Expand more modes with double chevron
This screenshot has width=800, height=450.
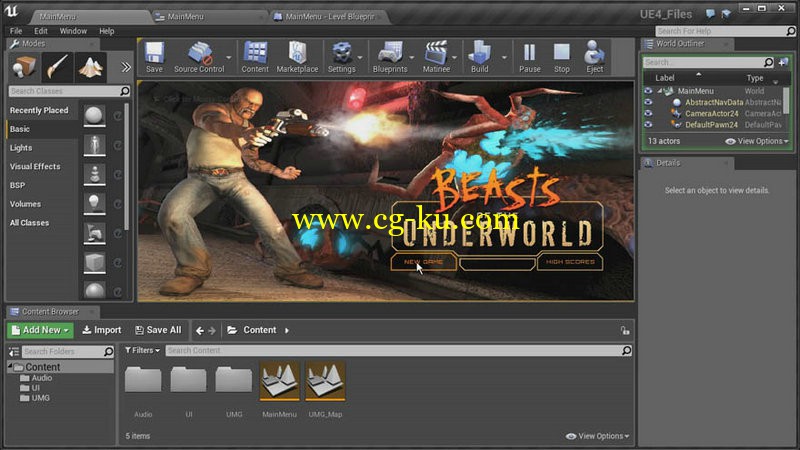click(x=126, y=67)
